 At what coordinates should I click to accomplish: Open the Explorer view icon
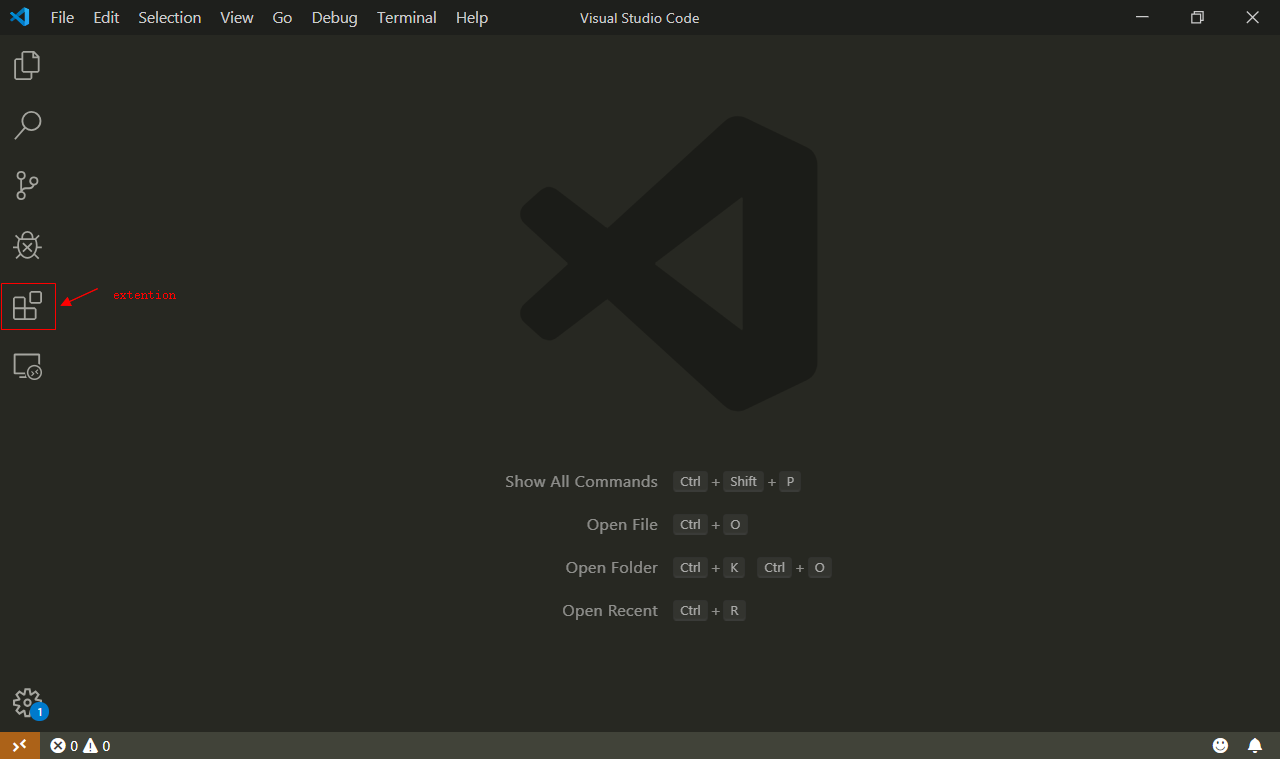tap(26, 65)
